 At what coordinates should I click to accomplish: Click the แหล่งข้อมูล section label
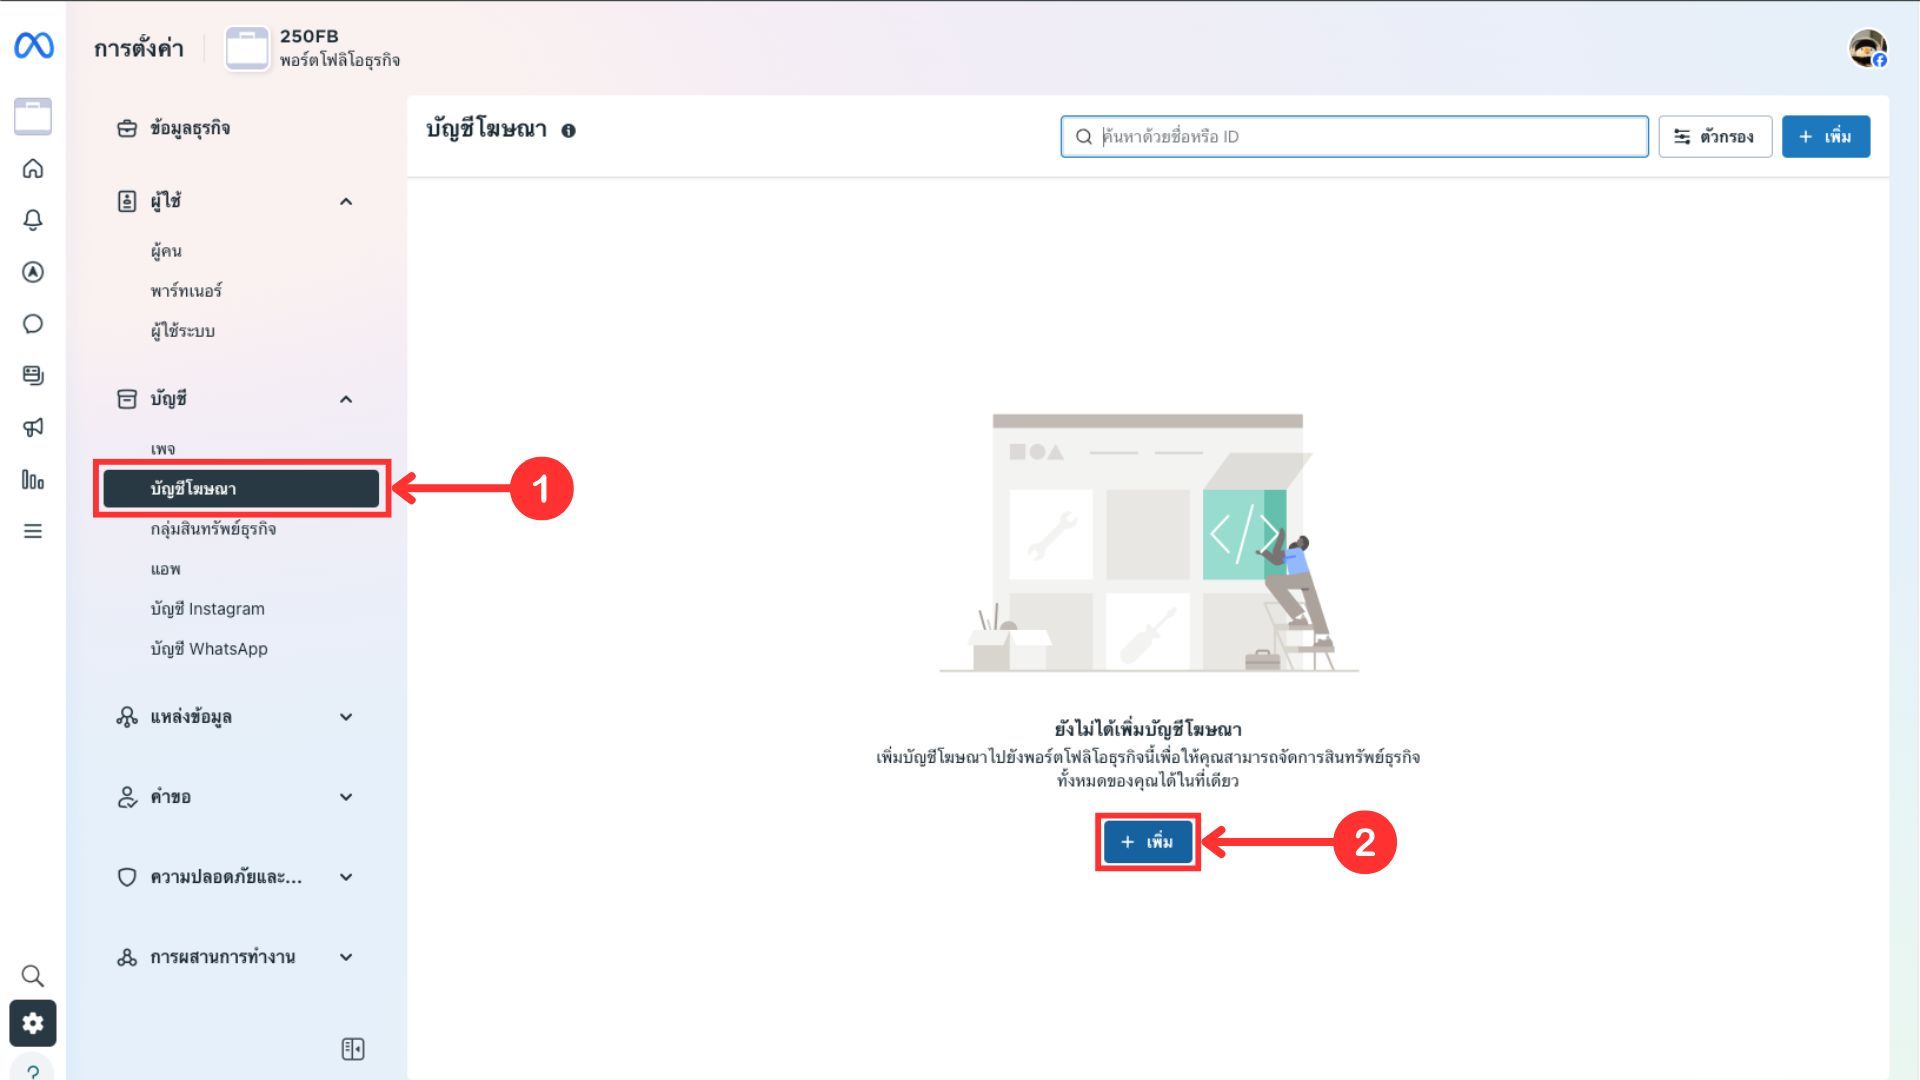pos(191,717)
